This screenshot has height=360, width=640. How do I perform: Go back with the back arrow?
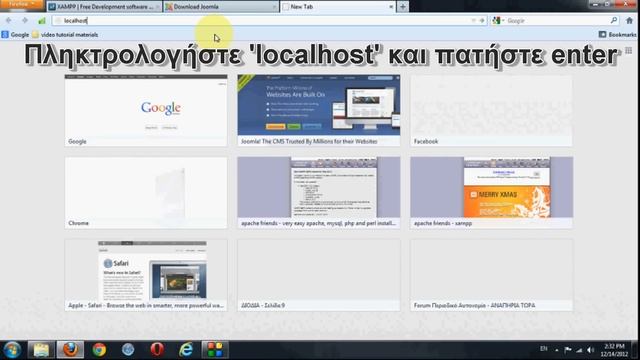[x=9, y=20]
